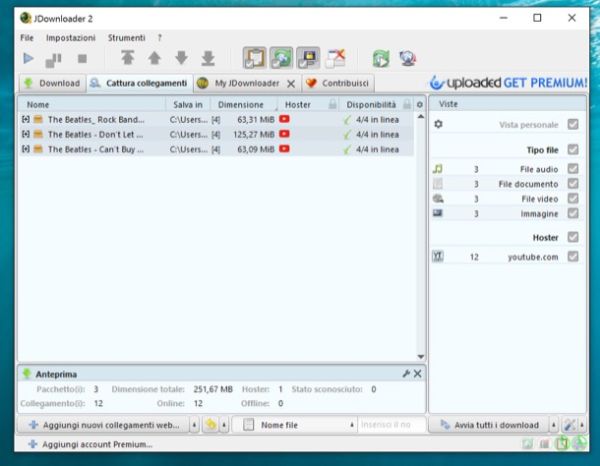This screenshot has height=466, width=600.
Task: Click the youtube.com hoster icon in Viste
Action: 438,256
